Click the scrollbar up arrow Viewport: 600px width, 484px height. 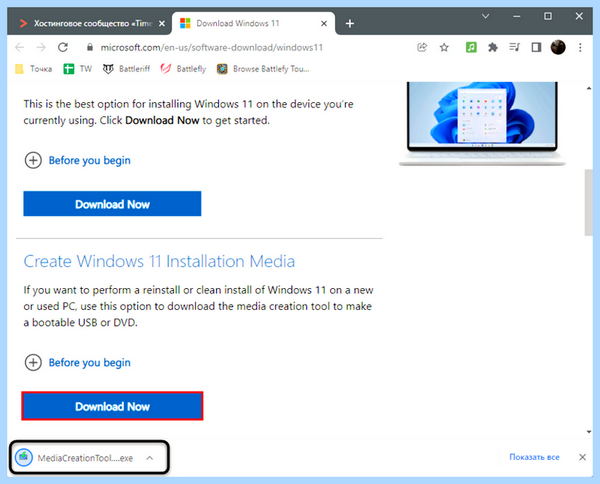tap(589, 88)
